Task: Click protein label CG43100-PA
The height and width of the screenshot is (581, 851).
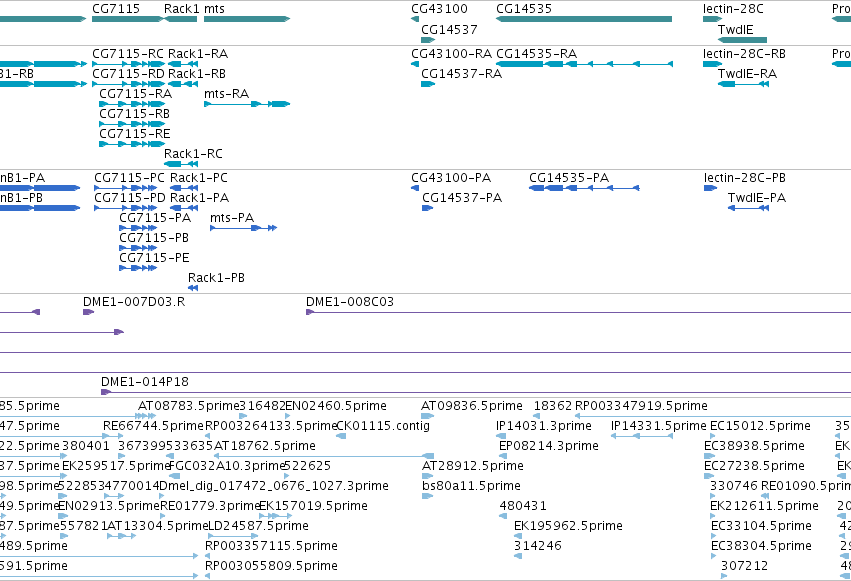Action: click(451, 178)
